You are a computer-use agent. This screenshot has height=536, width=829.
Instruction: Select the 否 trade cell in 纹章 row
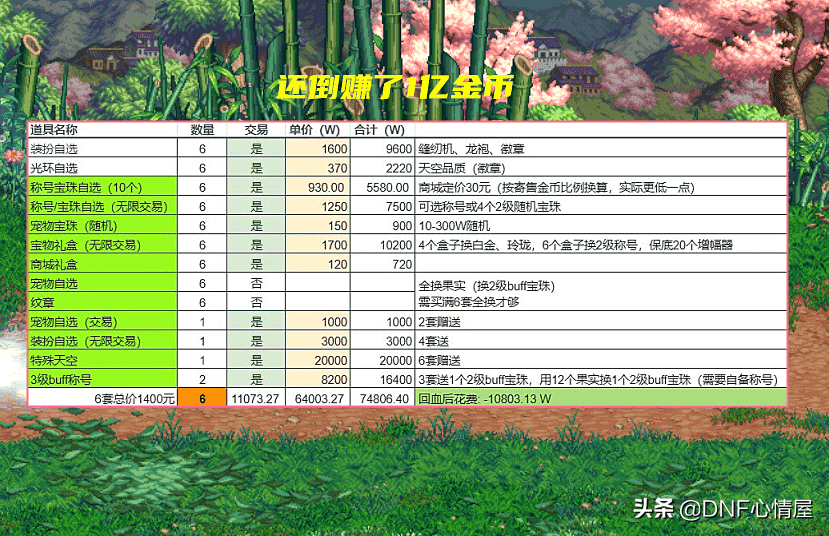256,302
